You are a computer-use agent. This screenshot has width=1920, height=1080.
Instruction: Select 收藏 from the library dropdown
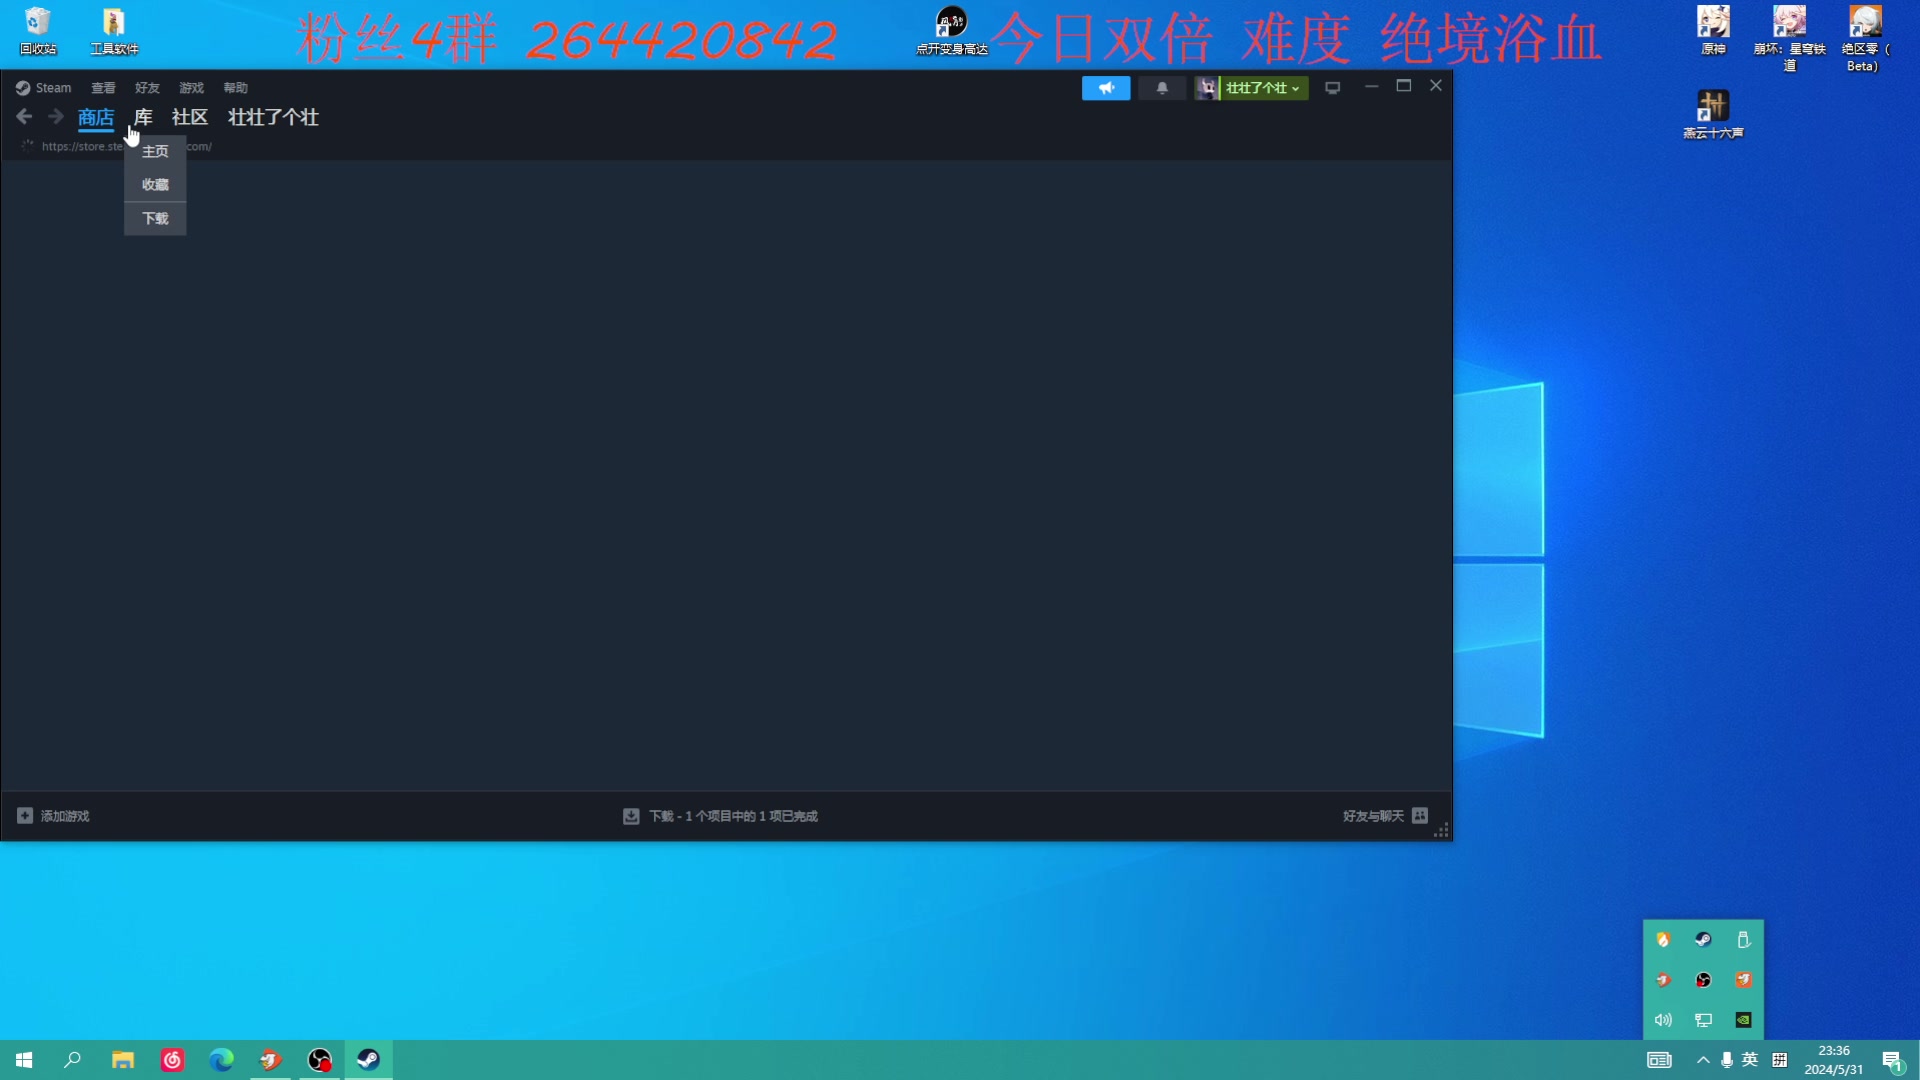tap(155, 185)
